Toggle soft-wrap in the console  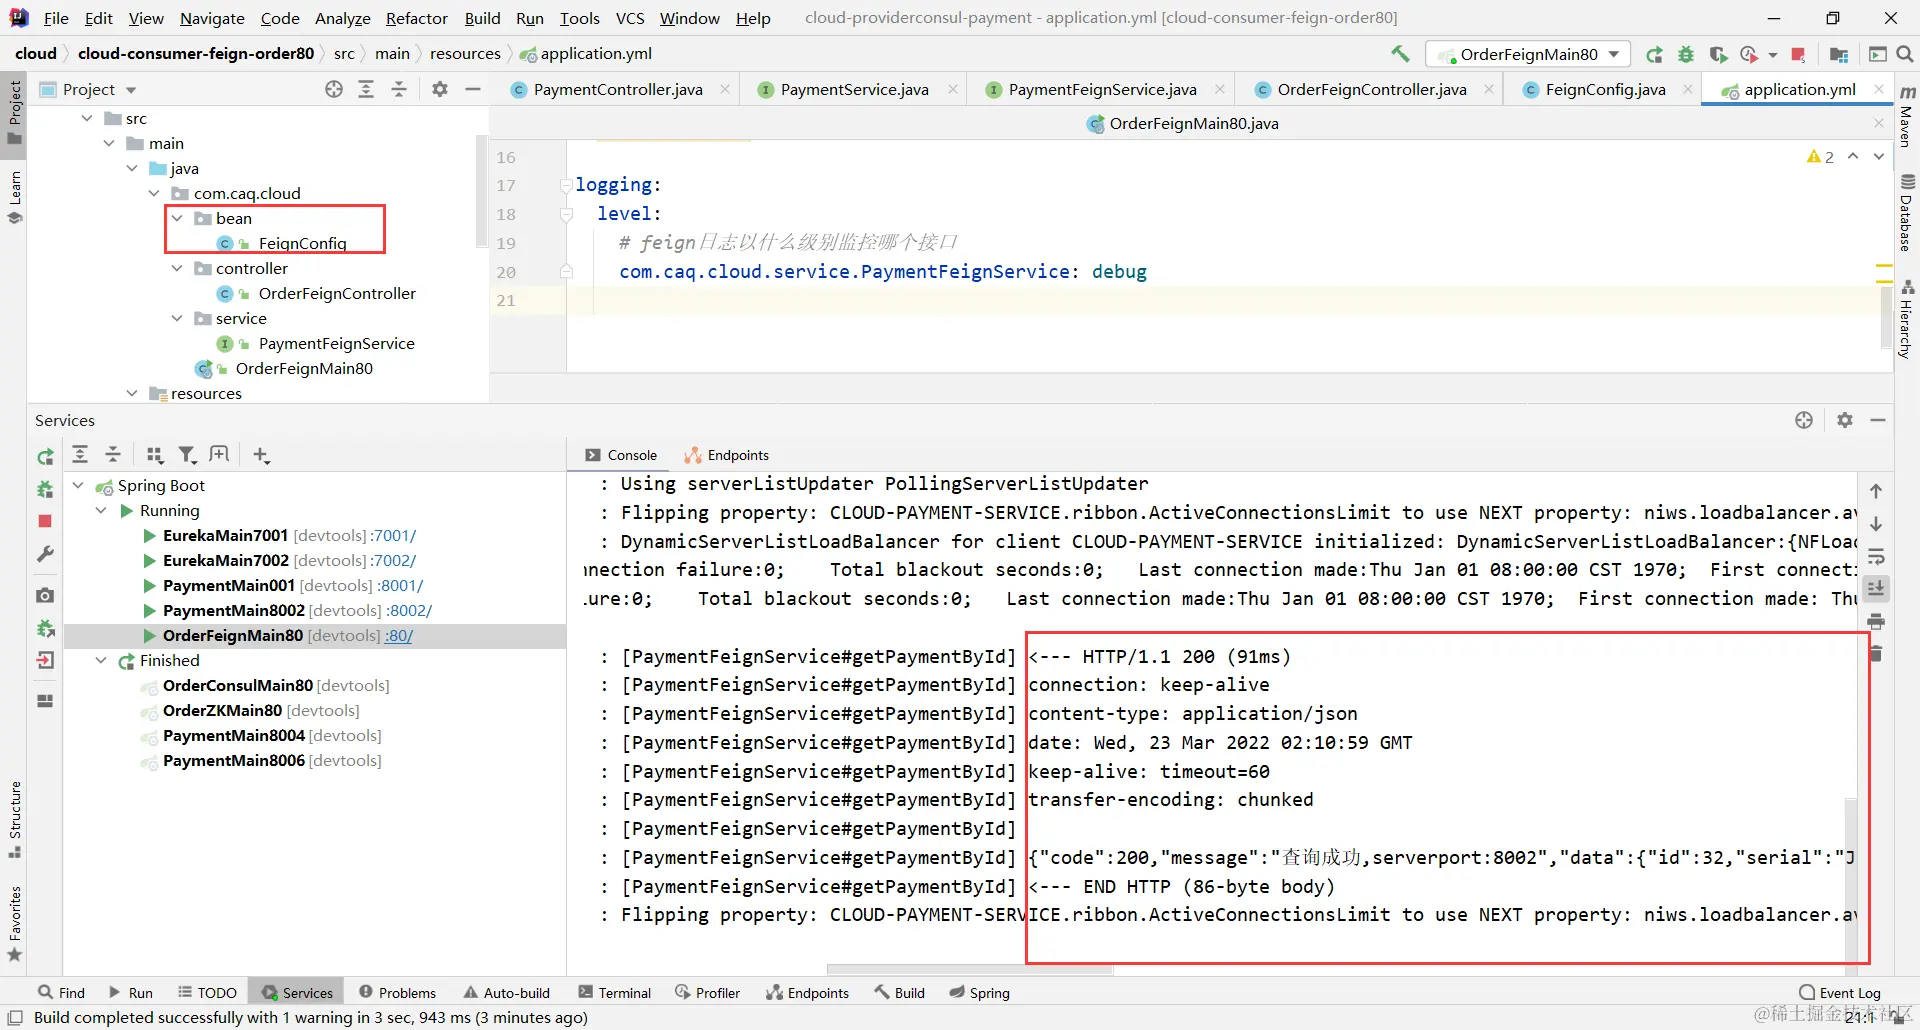click(1876, 556)
